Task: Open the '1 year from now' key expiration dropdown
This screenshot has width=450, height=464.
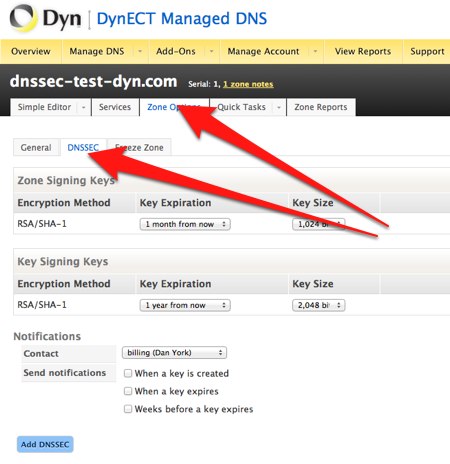Action: tap(185, 305)
